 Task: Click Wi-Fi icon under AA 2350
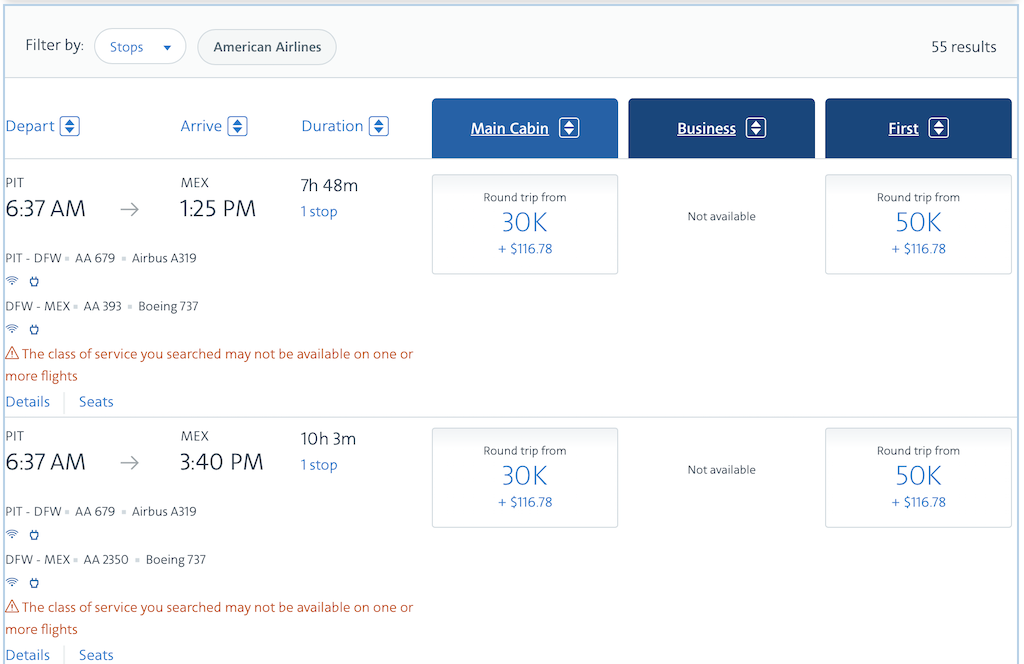[x=12, y=582]
